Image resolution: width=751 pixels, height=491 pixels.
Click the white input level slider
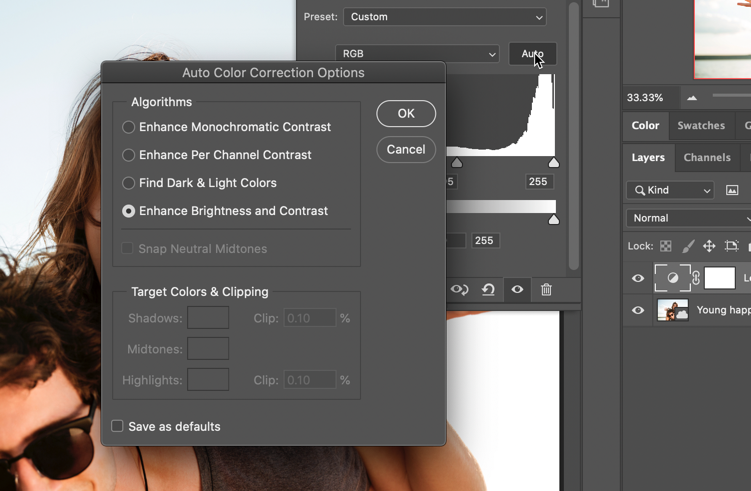coord(554,162)
